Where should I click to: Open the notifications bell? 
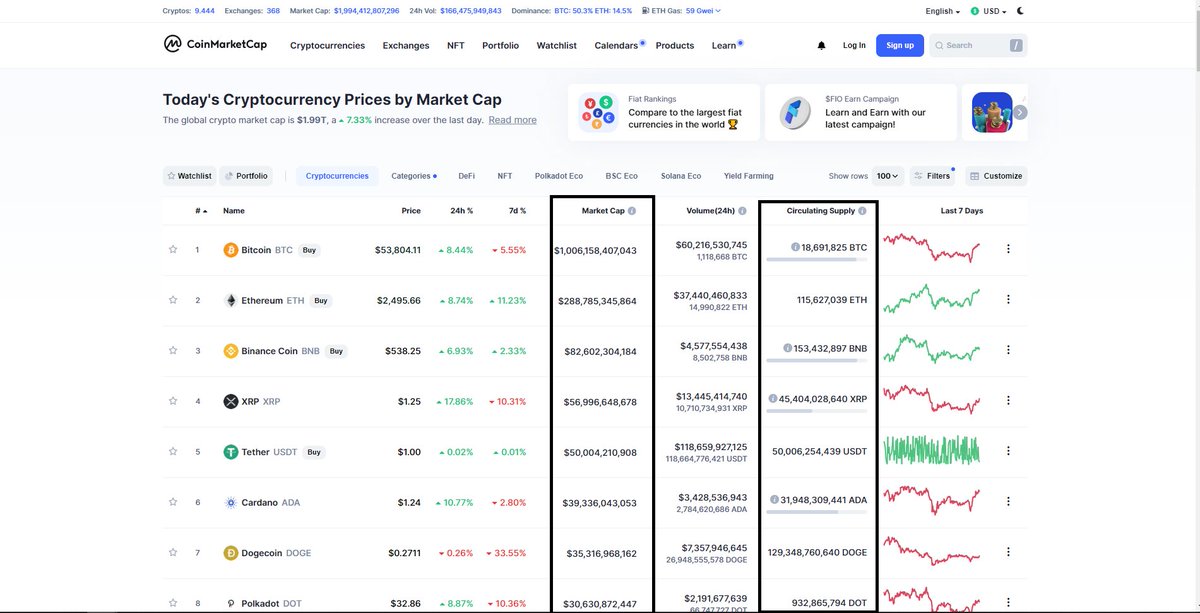pyautogui.click(x=822, y=45)
